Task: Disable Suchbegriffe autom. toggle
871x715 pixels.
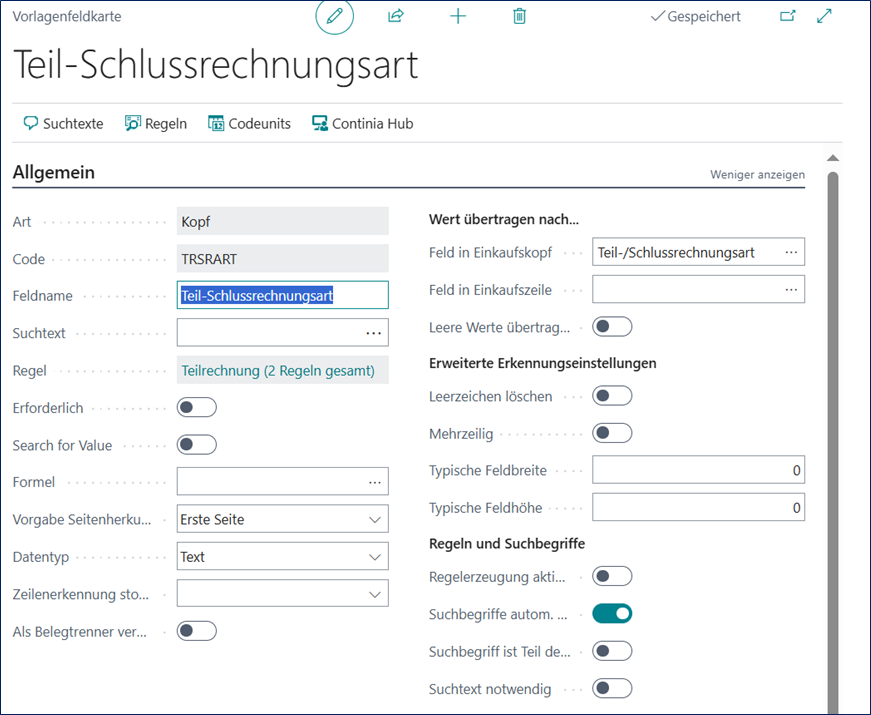Action: click(612, 614)
